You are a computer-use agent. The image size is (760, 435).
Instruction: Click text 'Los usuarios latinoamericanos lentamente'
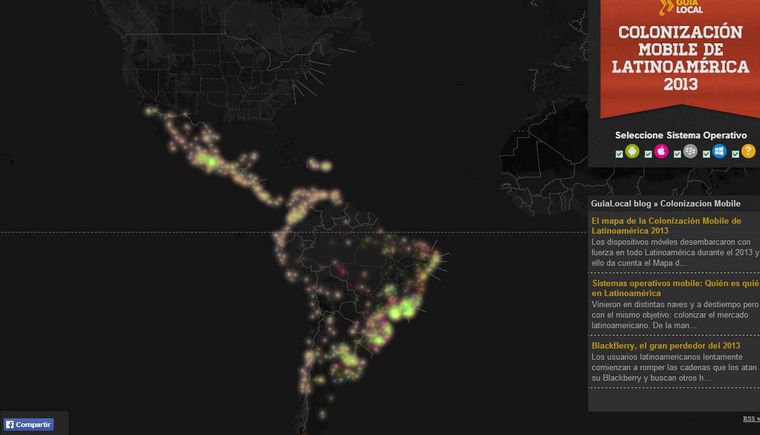pyautogui.click(x=666, y=356)
